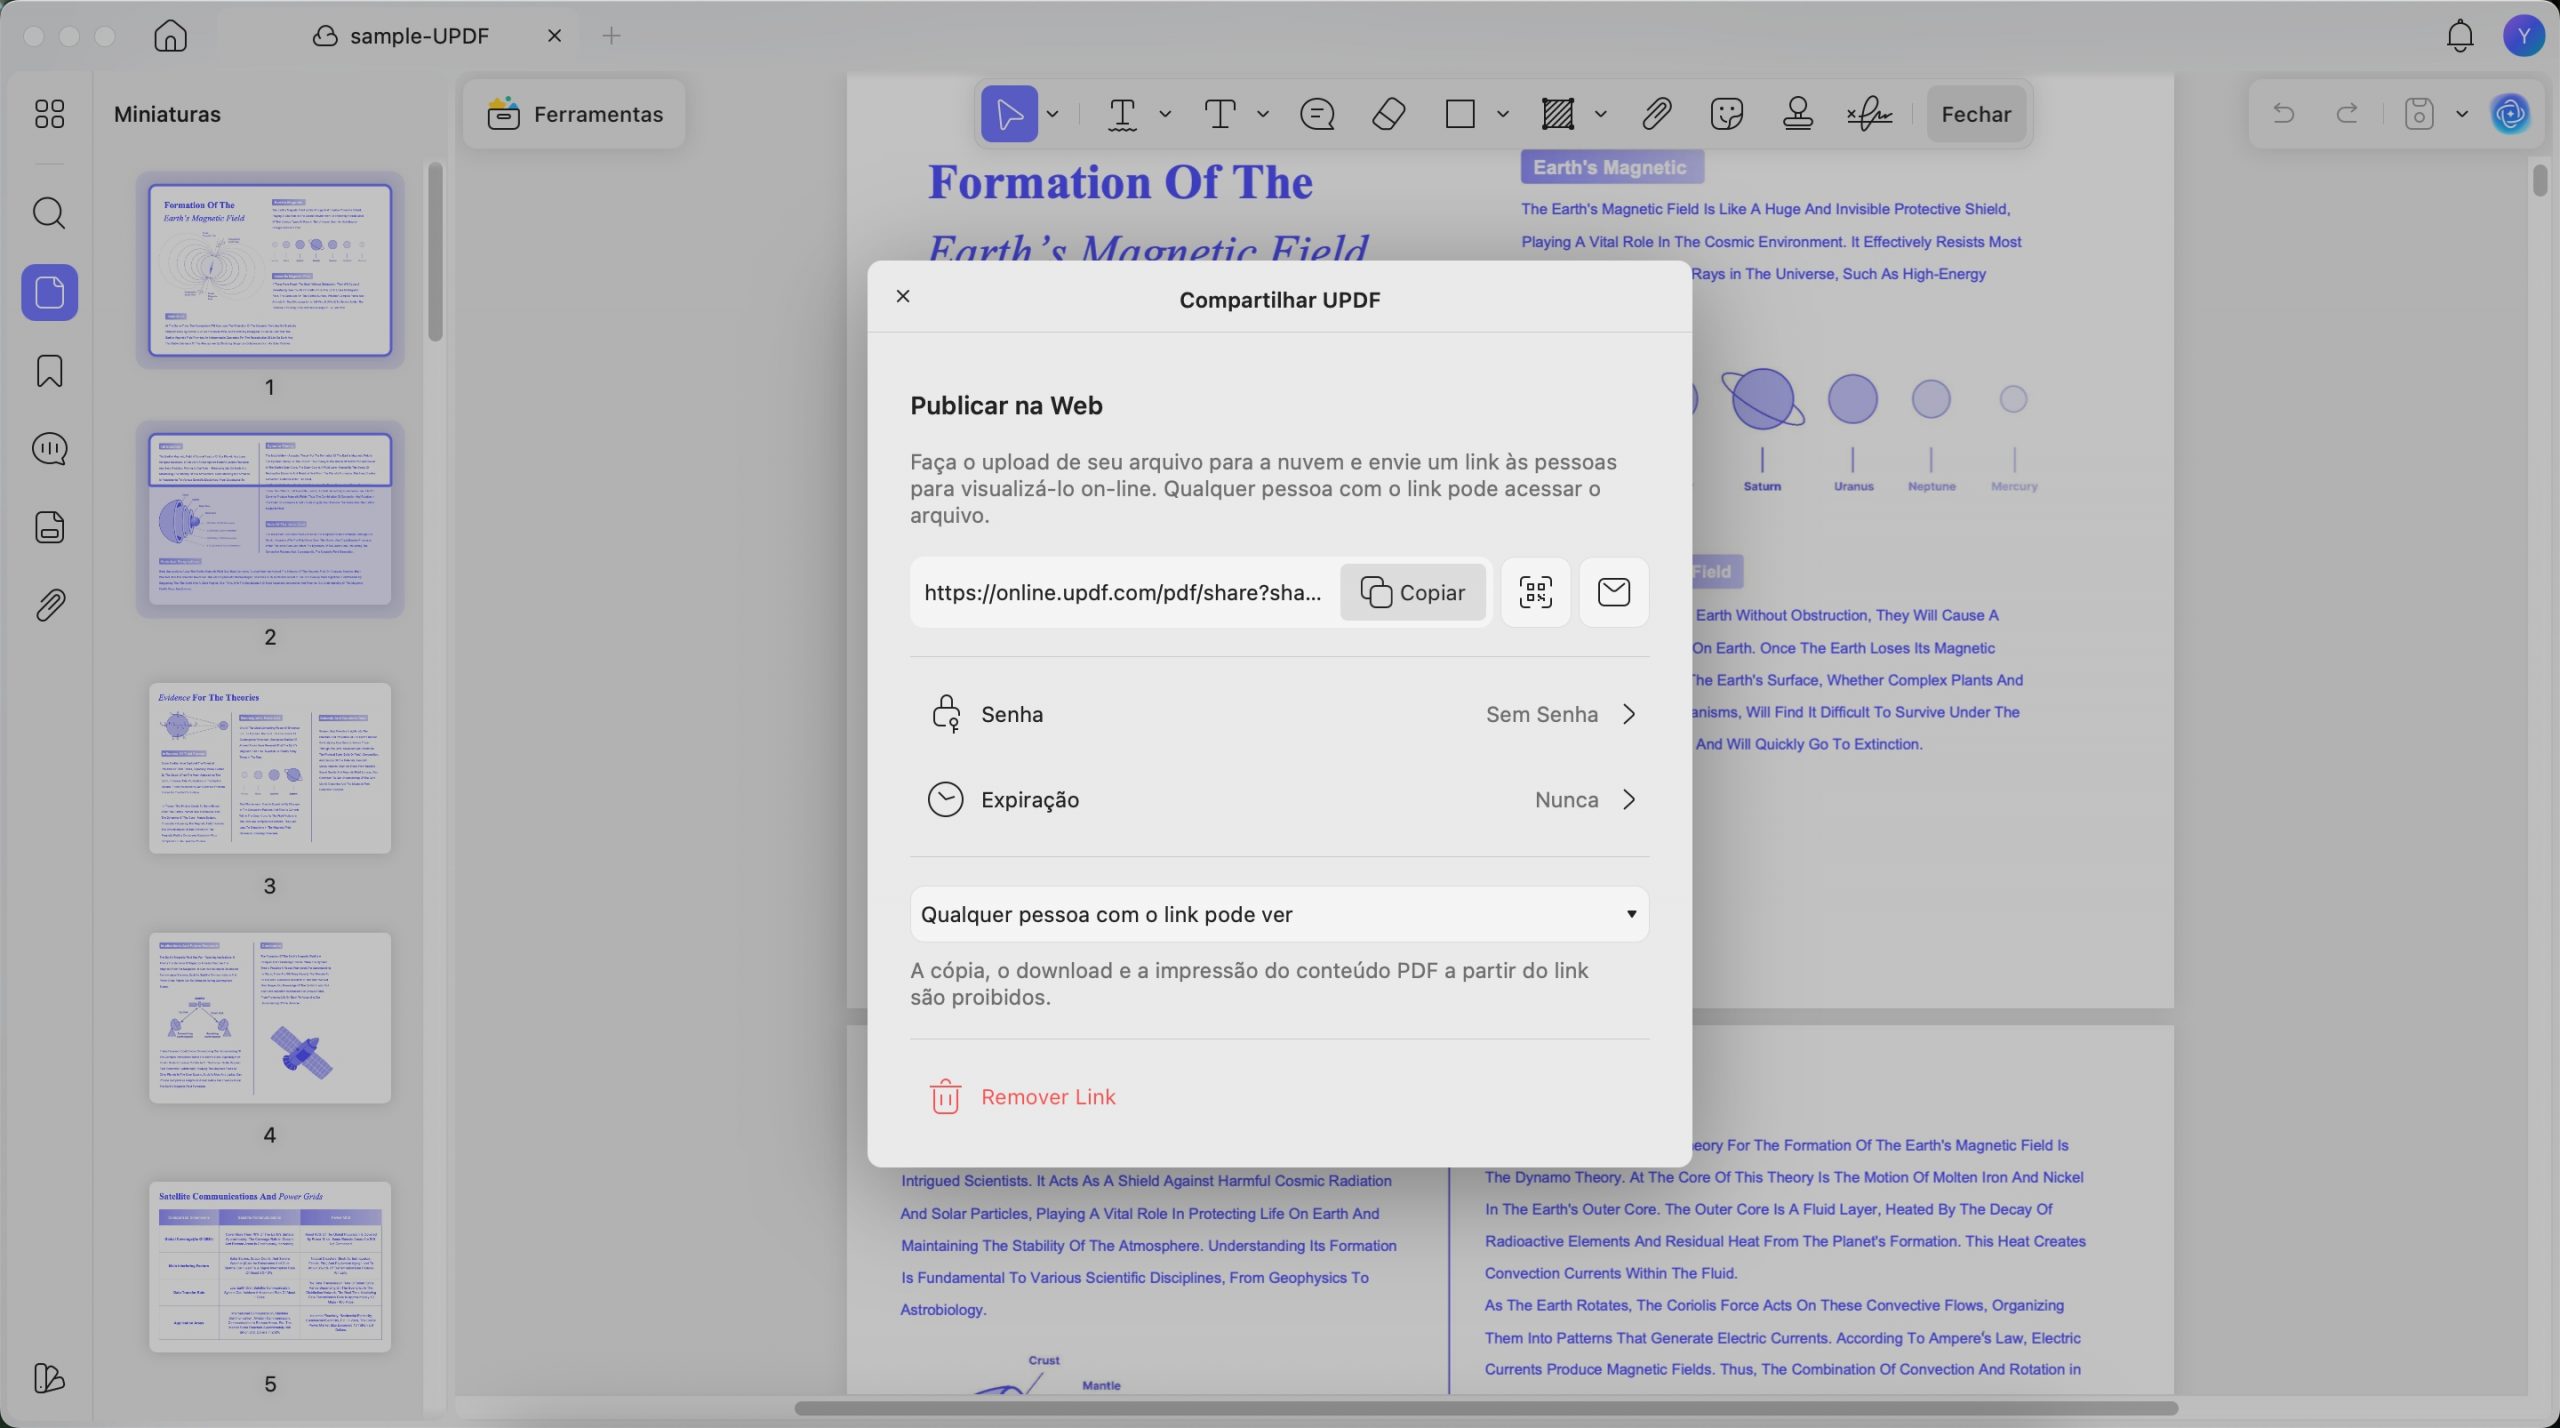
Task: Select the comment note tool
Action: click(x=1317, y=114)
